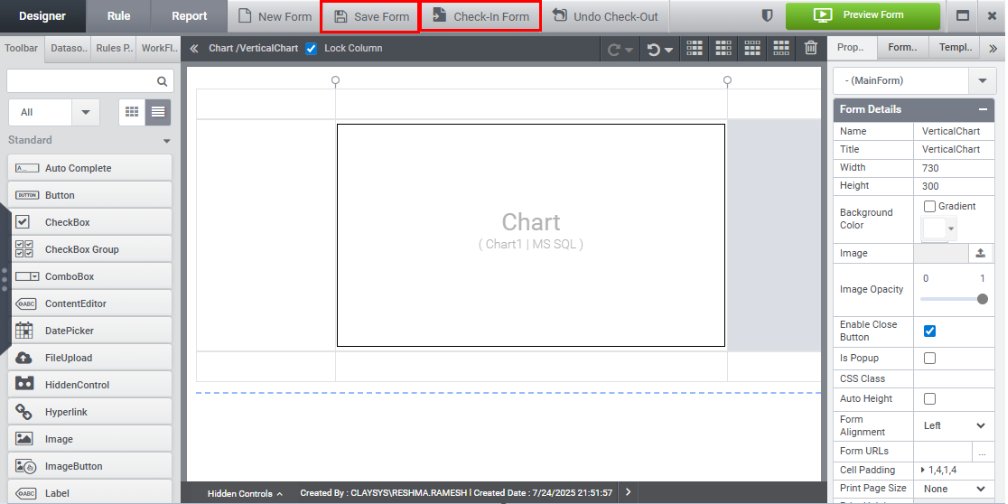
Task: Adjust the Image Opacity slider handle
Action: (x=982, y=298)
